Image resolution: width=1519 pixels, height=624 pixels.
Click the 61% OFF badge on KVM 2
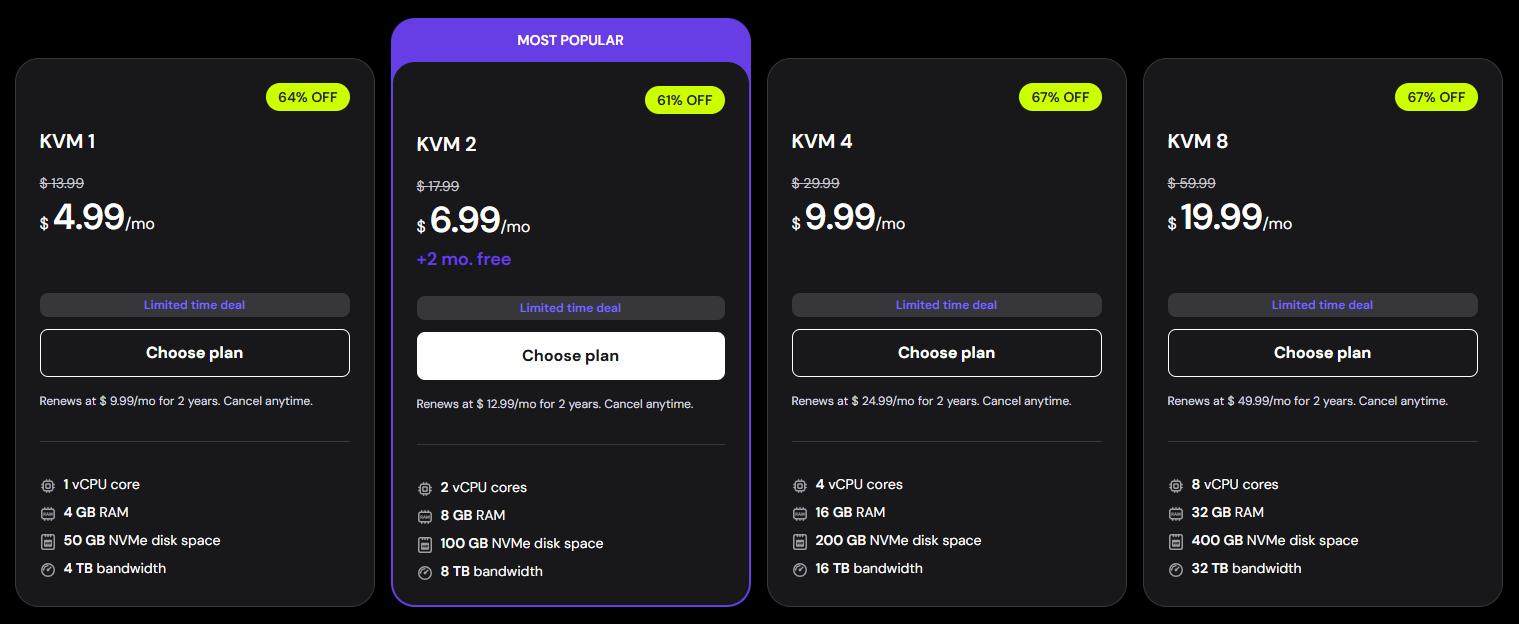(684, 100)
